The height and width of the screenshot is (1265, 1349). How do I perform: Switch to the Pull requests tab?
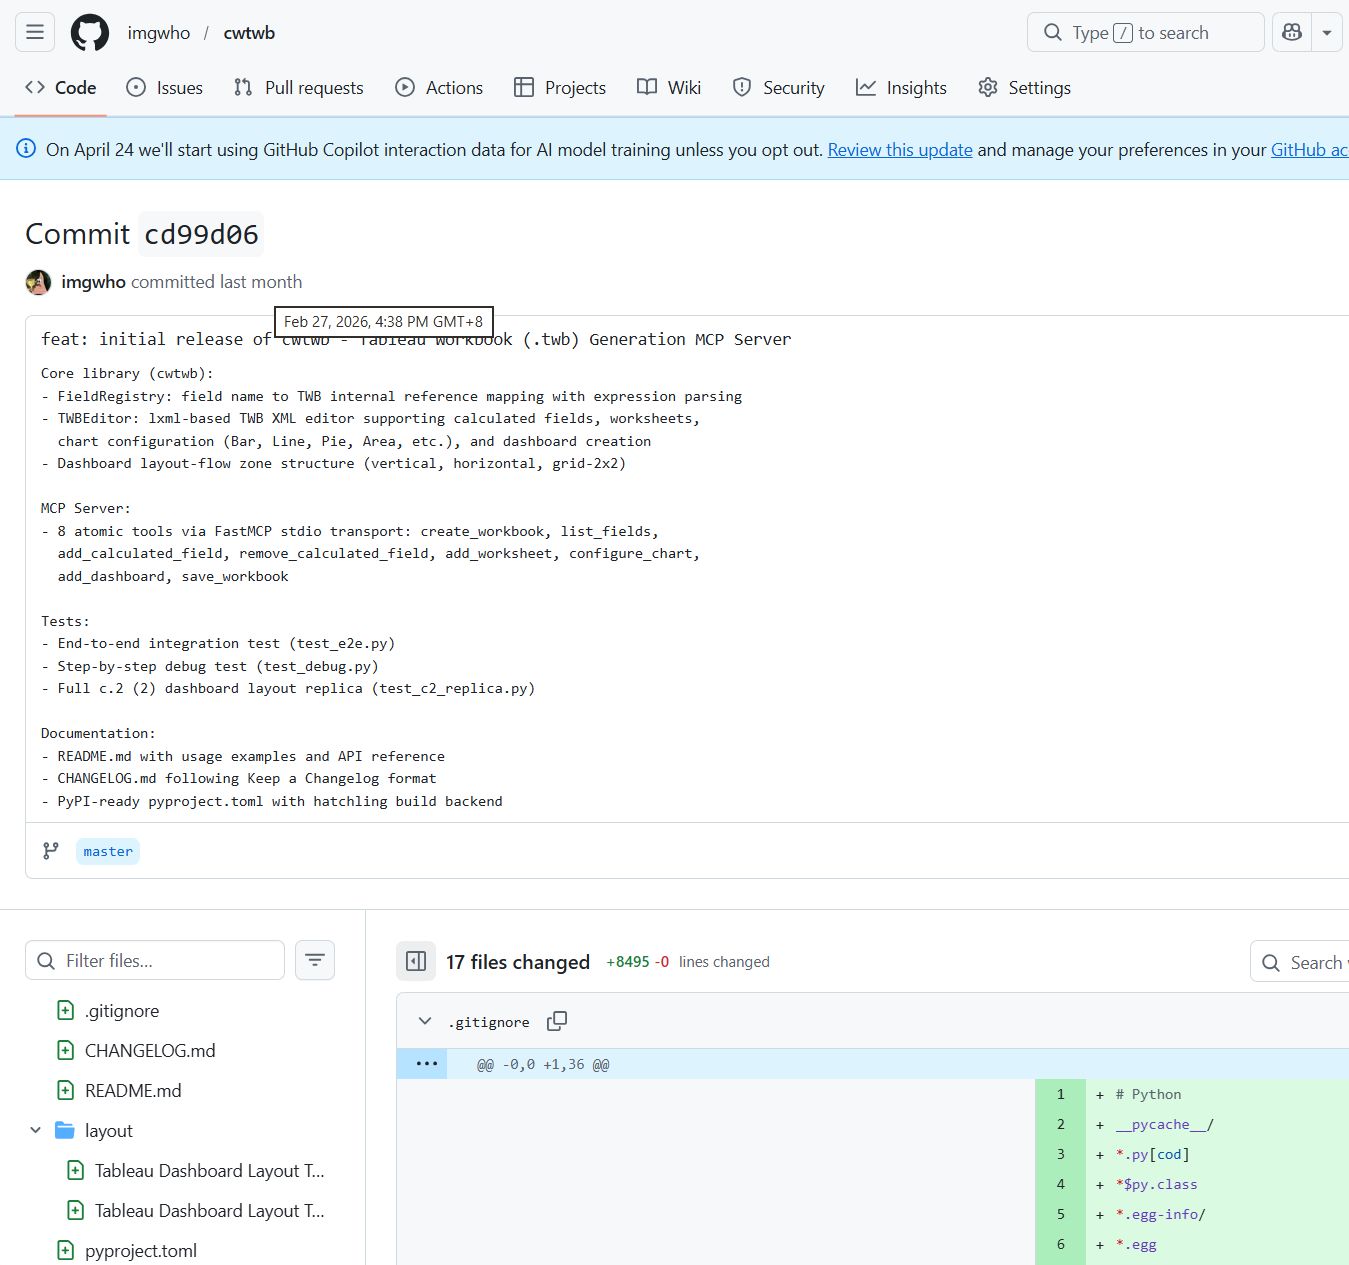coord(299,88)
